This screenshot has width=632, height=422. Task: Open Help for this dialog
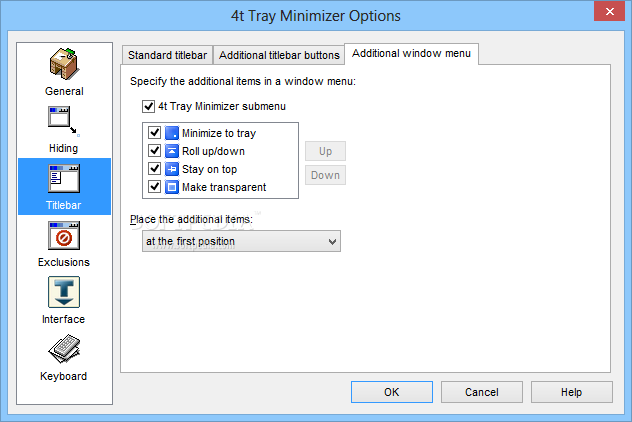(572, 392)
